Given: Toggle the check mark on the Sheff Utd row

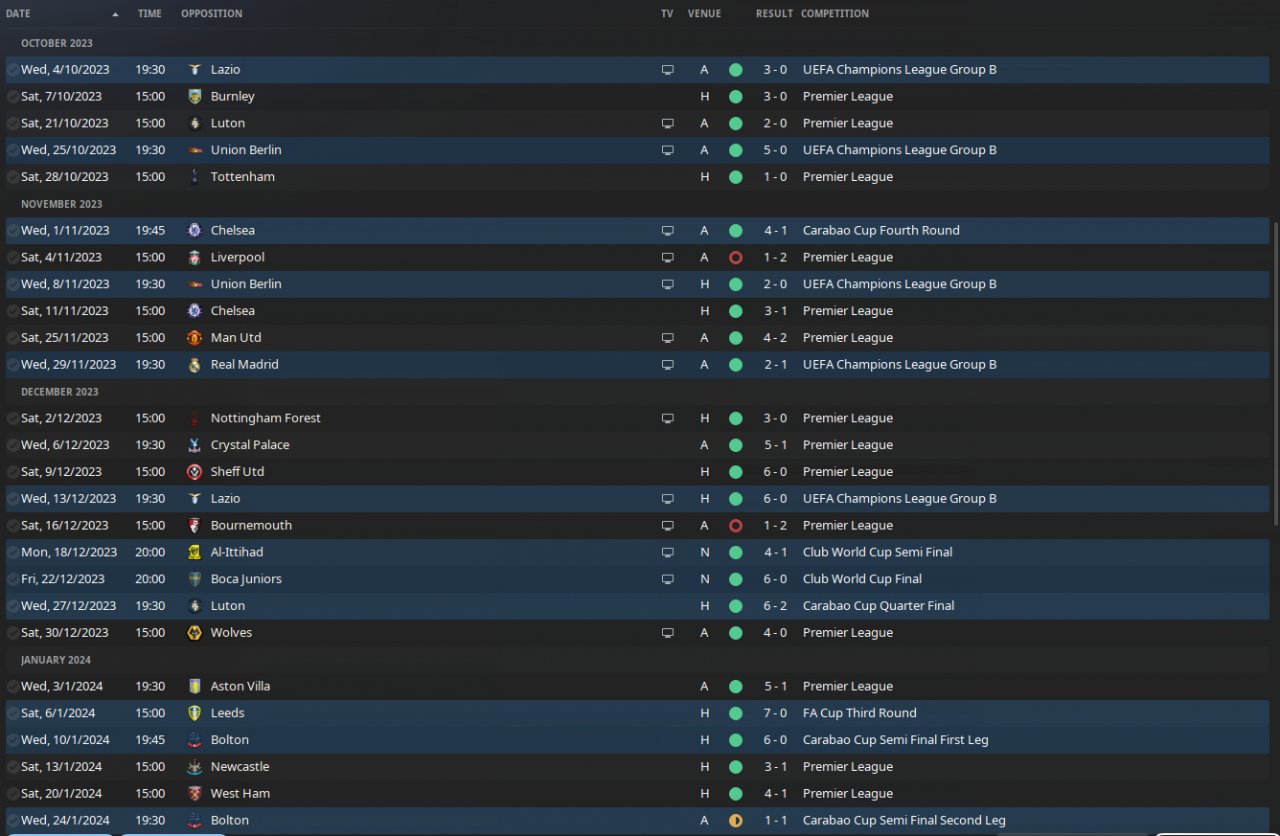Looking at the screenshot, I should click(x=12, y=472).
